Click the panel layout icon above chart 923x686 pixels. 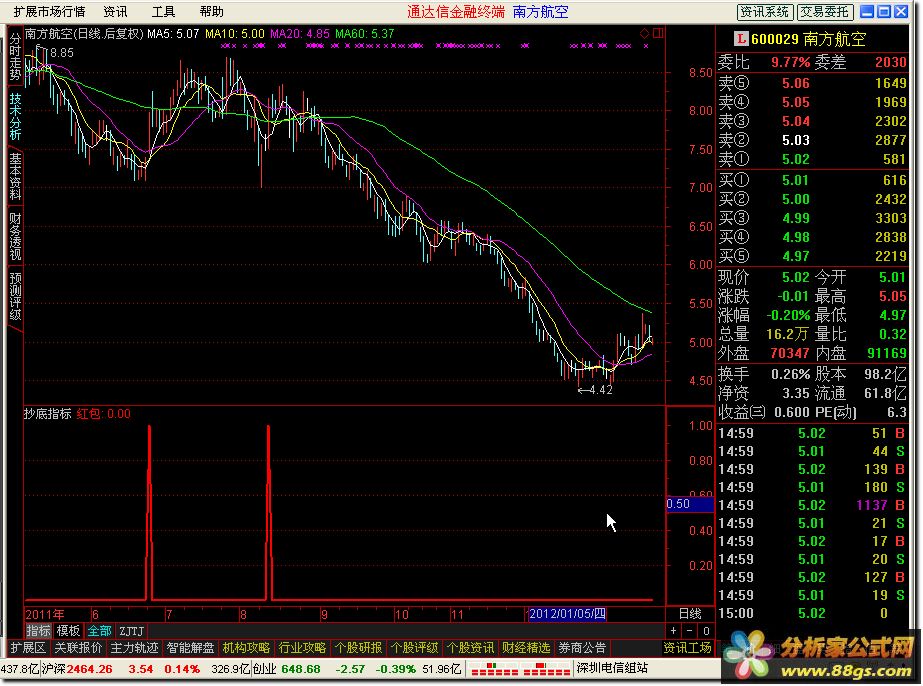point(658,34)
